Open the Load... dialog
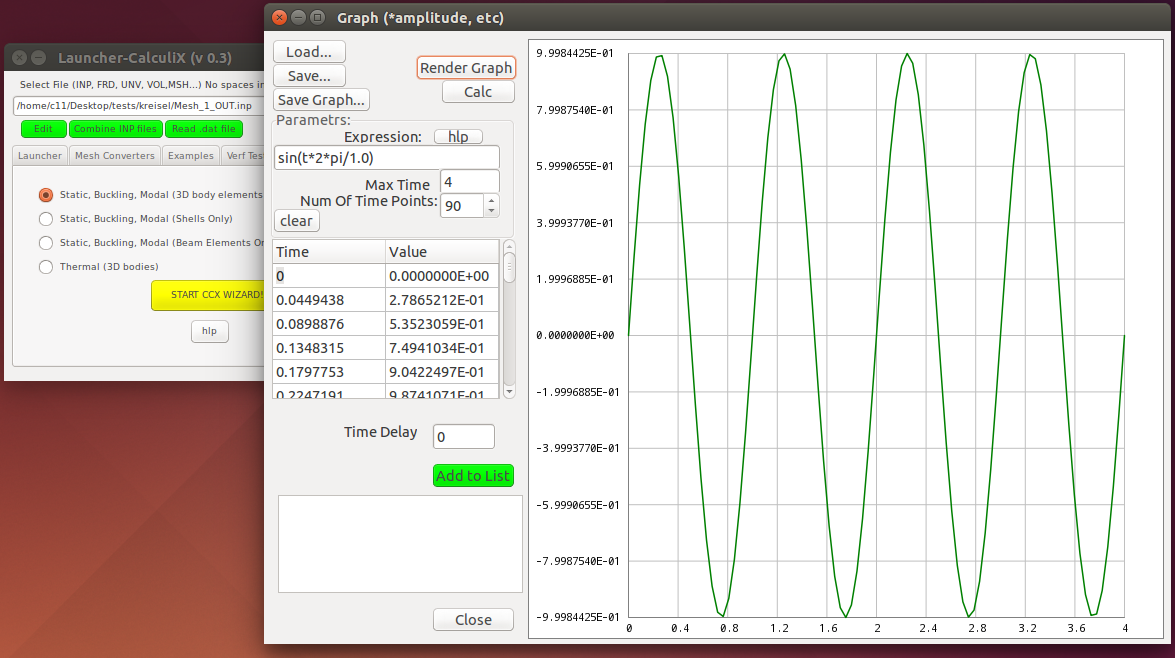 point(309,51)
